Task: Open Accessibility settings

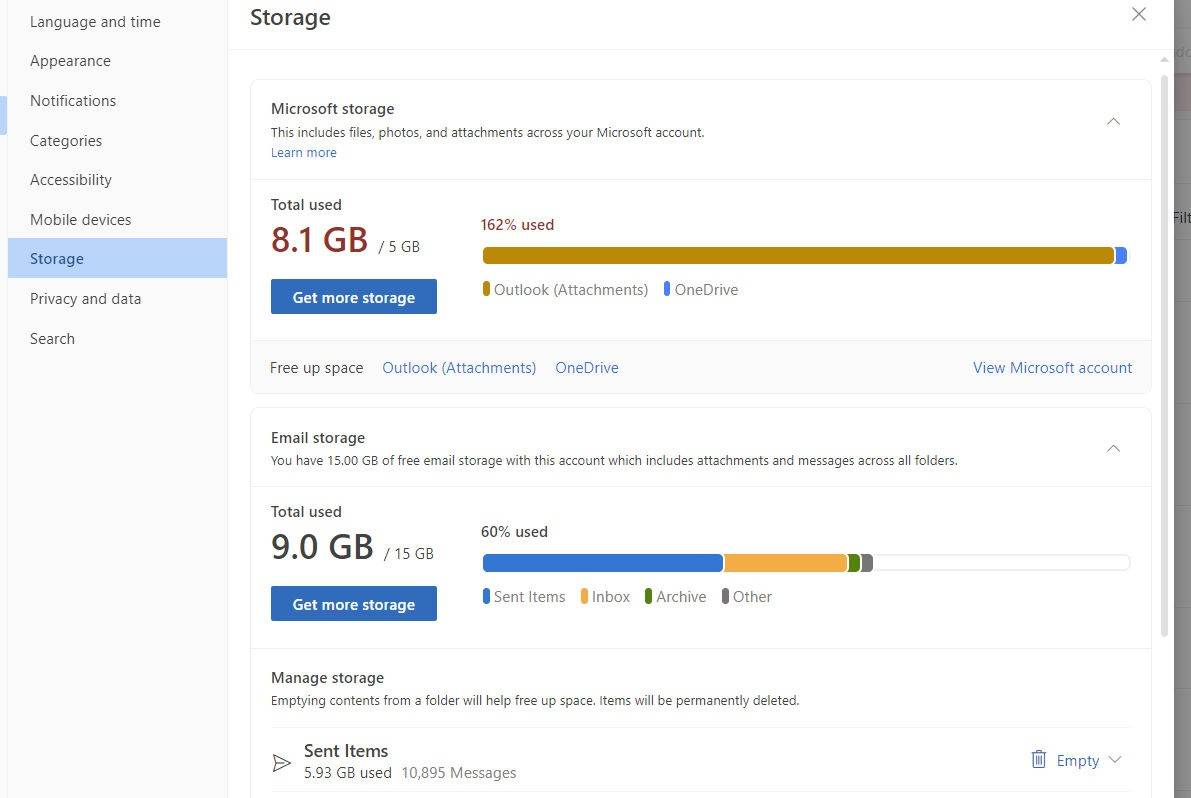Action: click(x=71, y=179)
